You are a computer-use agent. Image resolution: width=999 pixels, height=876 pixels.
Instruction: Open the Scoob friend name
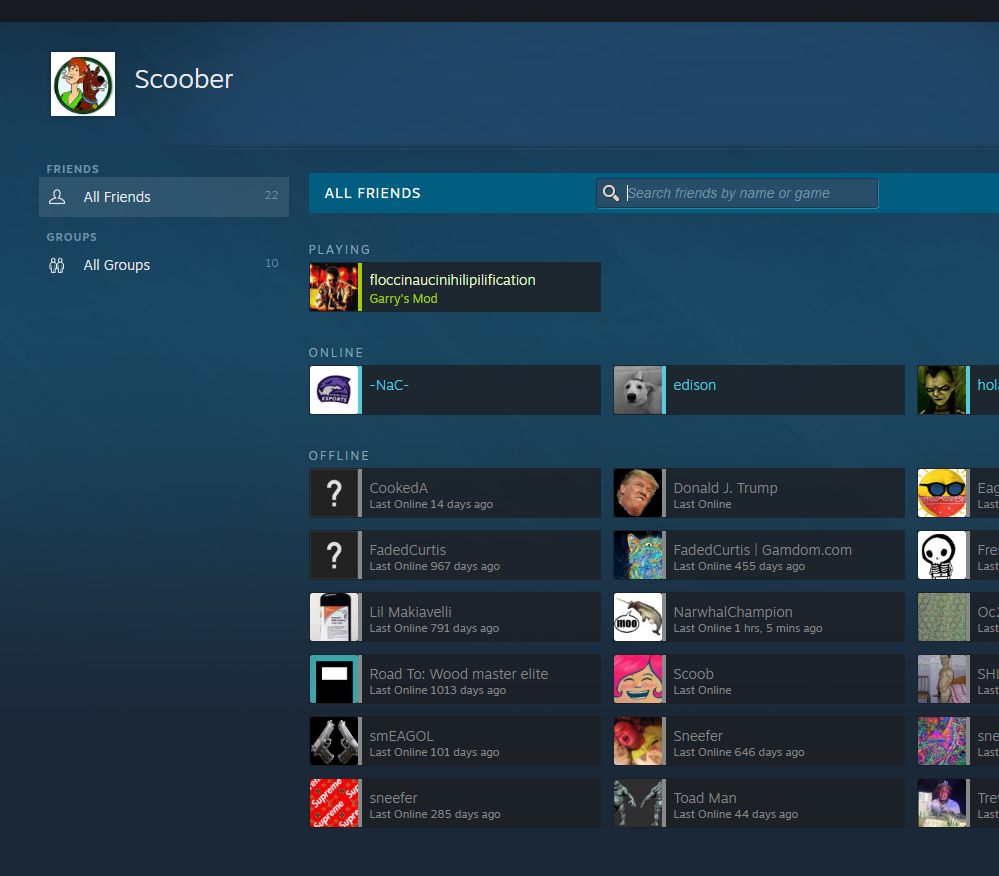tap(693, 674)
